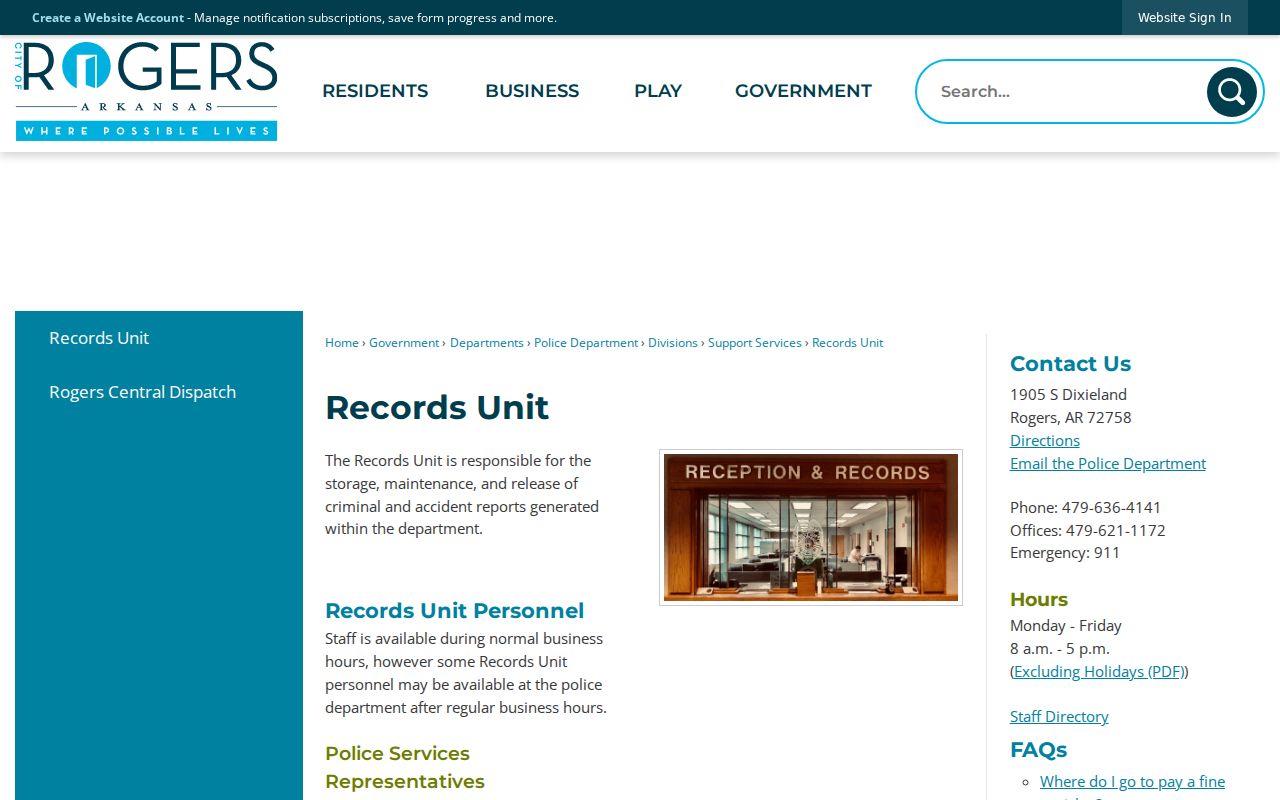
Task: Go to Government in the breadcrumb
Action: tap(404, 343)
